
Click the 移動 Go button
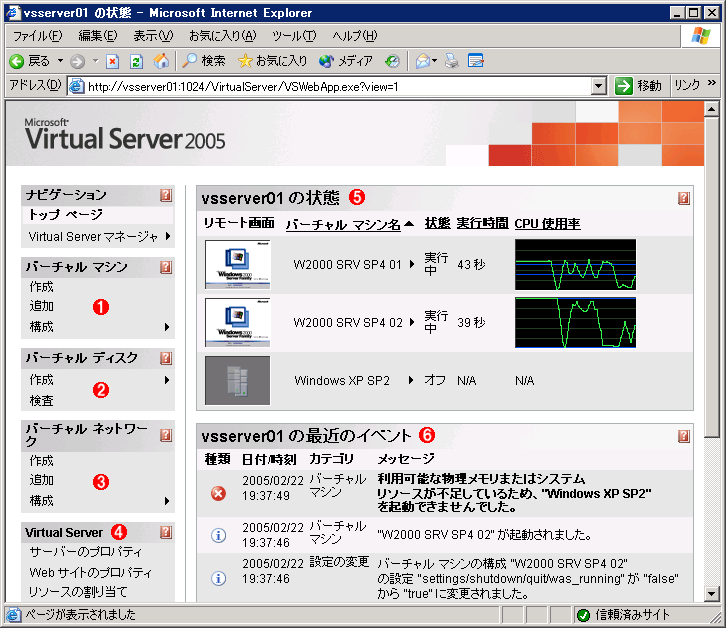[x=638, y=86]
